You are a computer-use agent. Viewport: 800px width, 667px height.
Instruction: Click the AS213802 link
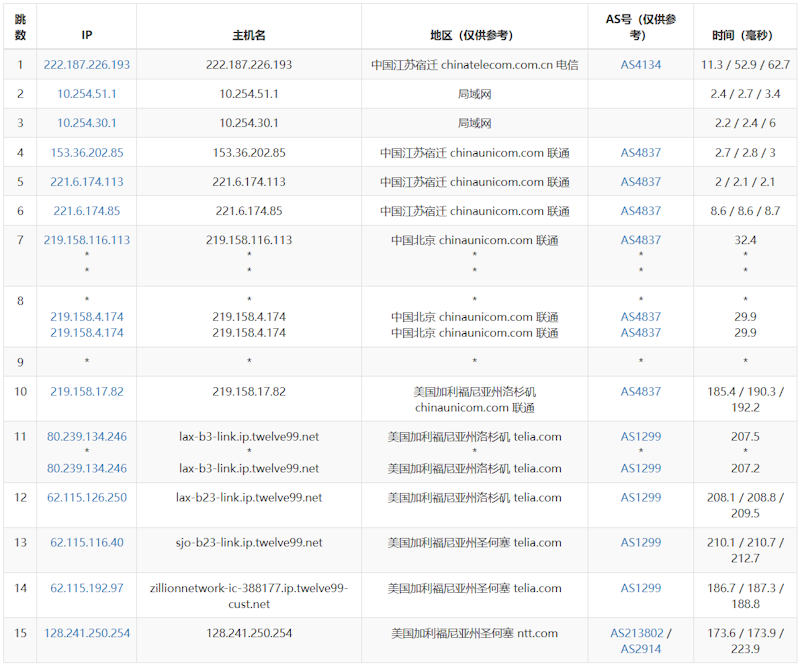(636, 633)
